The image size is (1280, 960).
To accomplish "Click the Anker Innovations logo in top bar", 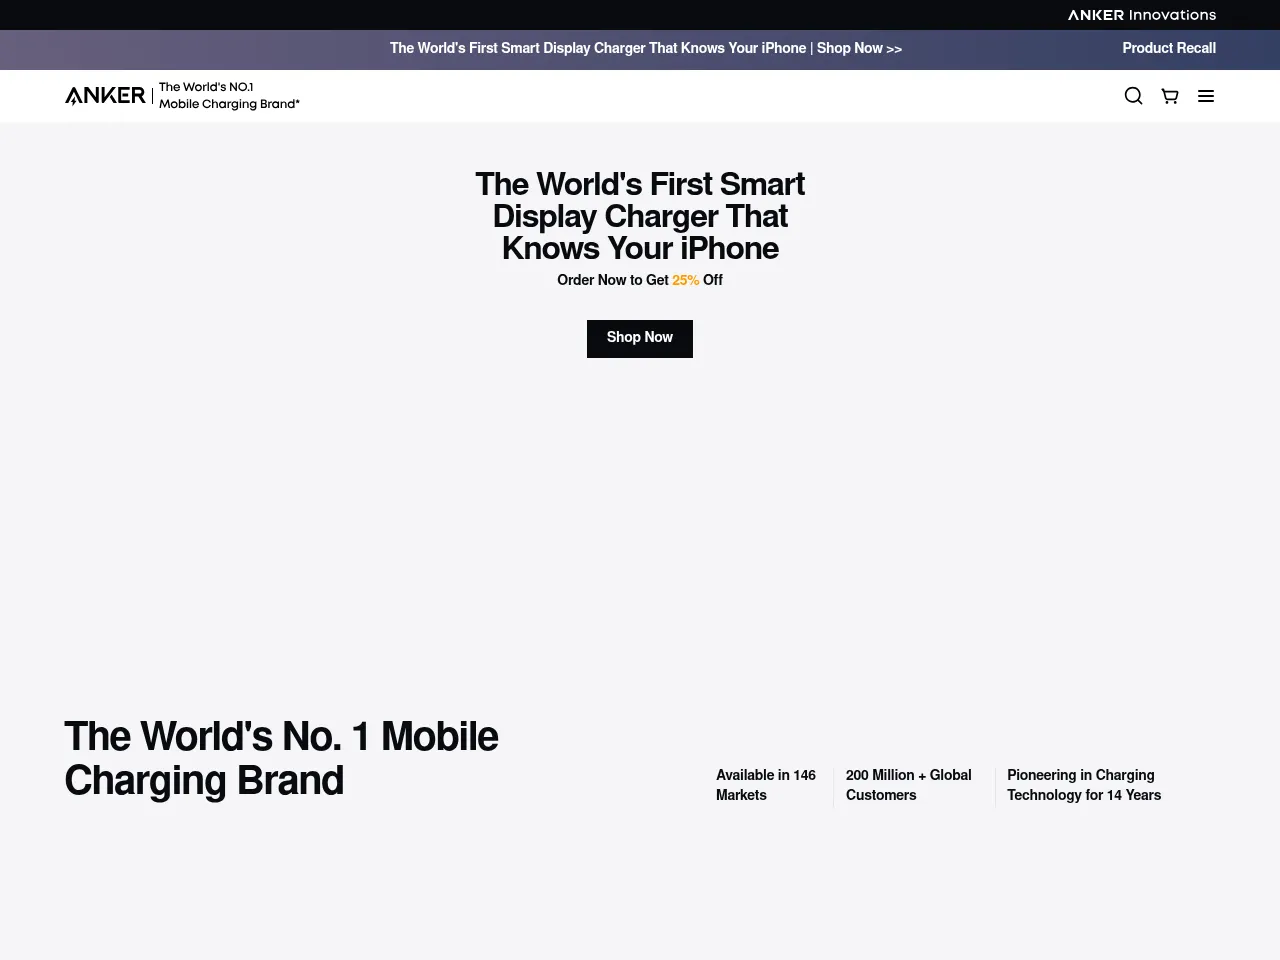I will (1141, 15).
